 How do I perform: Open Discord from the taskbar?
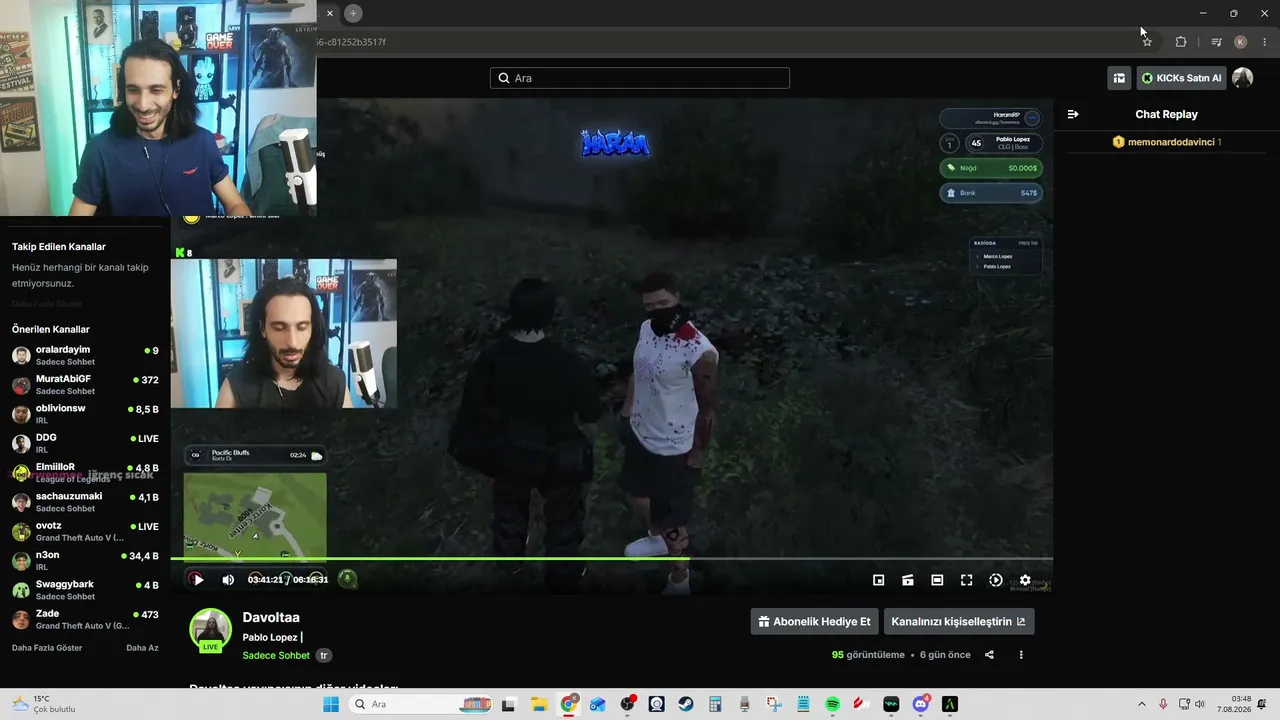(920, 704)
